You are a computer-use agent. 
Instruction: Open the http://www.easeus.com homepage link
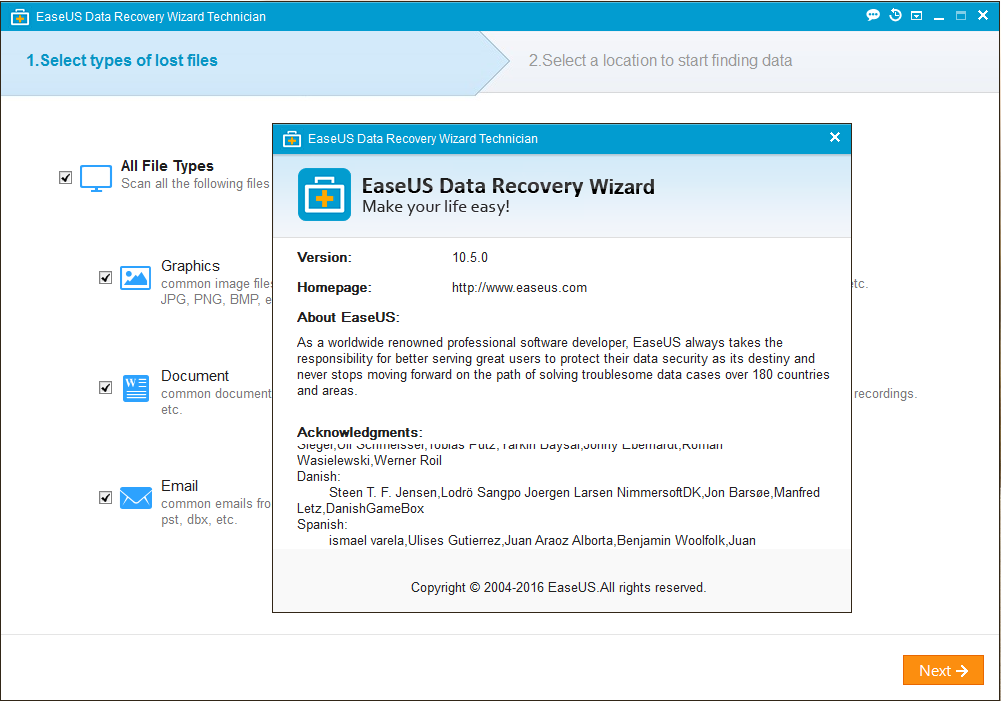tap(519, 287)
